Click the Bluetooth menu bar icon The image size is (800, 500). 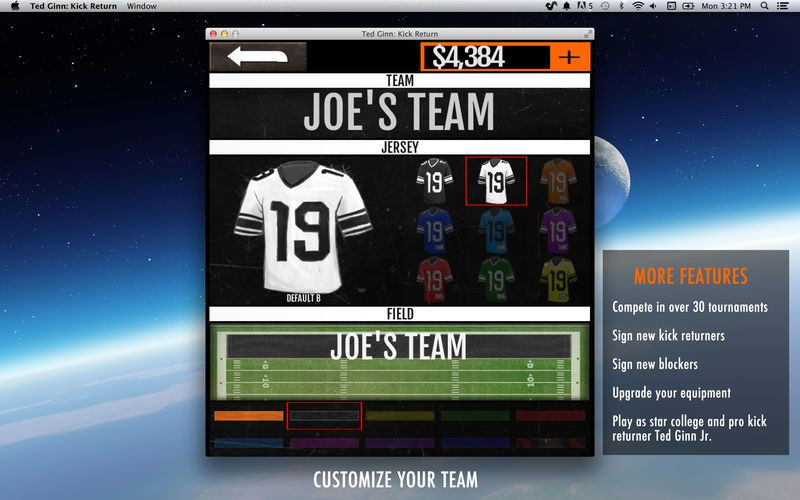pos(621,6)
